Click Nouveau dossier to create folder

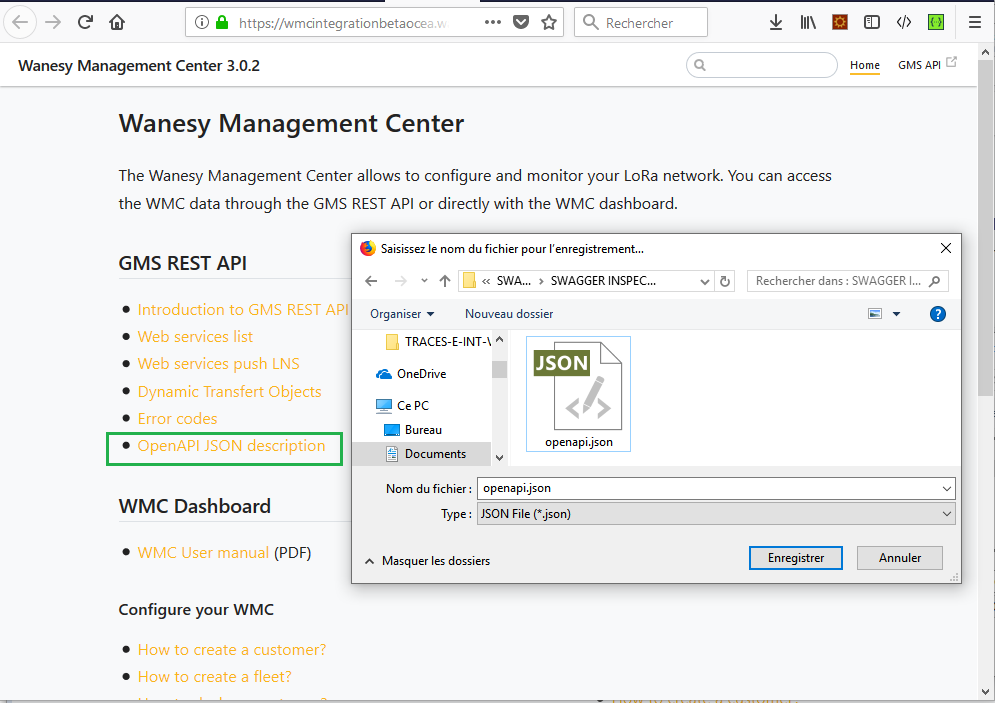coord(509,313)
